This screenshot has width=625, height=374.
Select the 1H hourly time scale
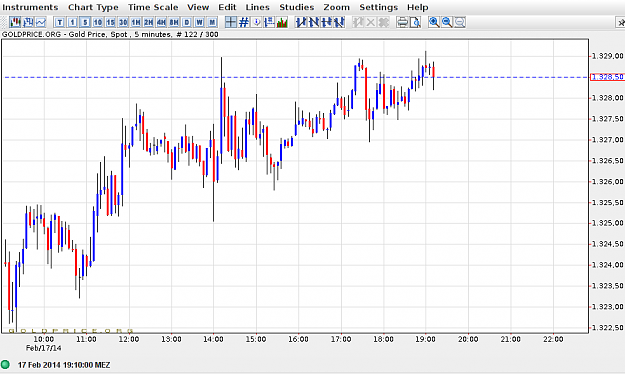(x=136, y=22)
